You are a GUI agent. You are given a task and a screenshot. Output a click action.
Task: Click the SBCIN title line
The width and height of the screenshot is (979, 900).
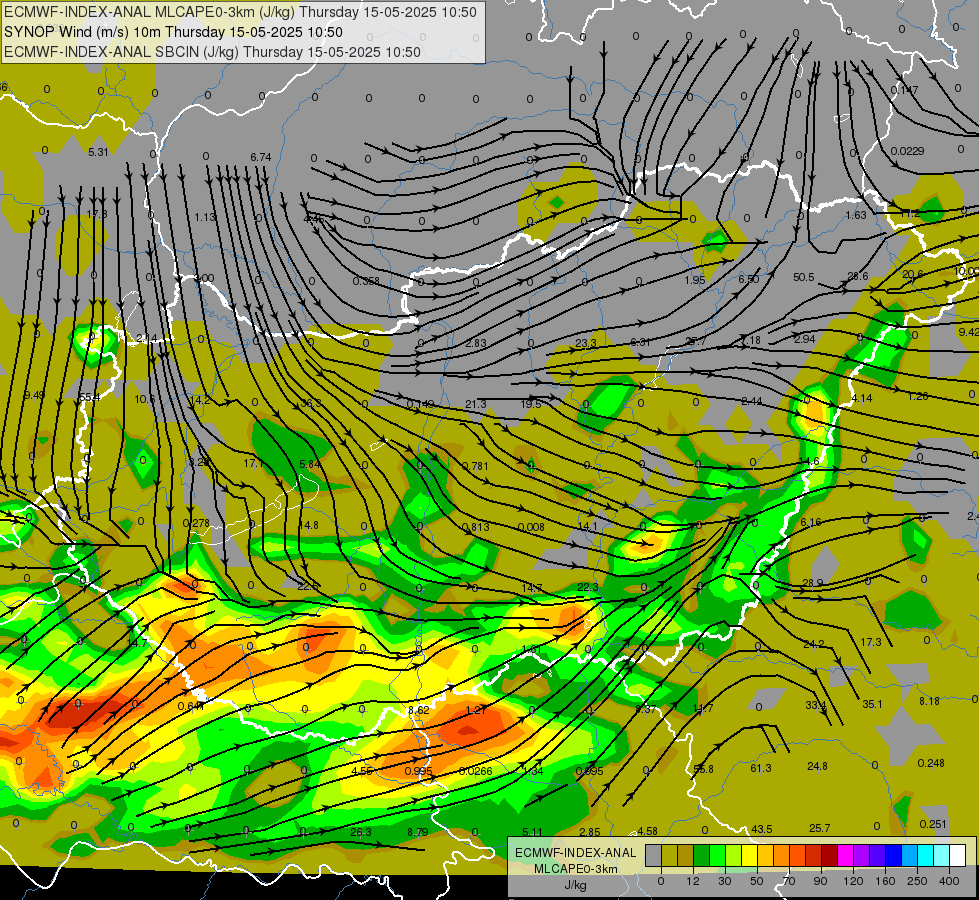tap(212, 52)
